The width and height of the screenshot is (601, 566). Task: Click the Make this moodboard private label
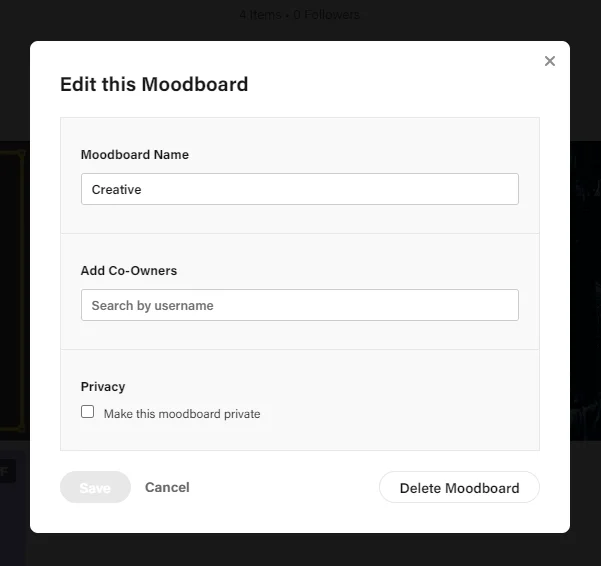click(182, 414)
